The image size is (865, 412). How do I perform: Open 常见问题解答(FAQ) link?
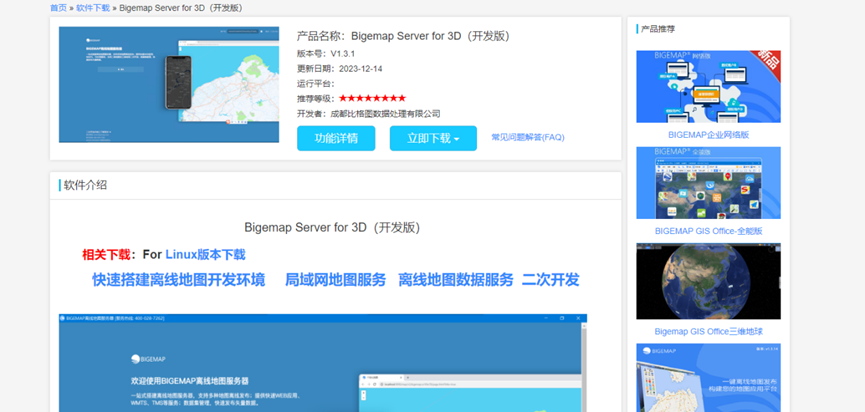click(x=528, y=137)
